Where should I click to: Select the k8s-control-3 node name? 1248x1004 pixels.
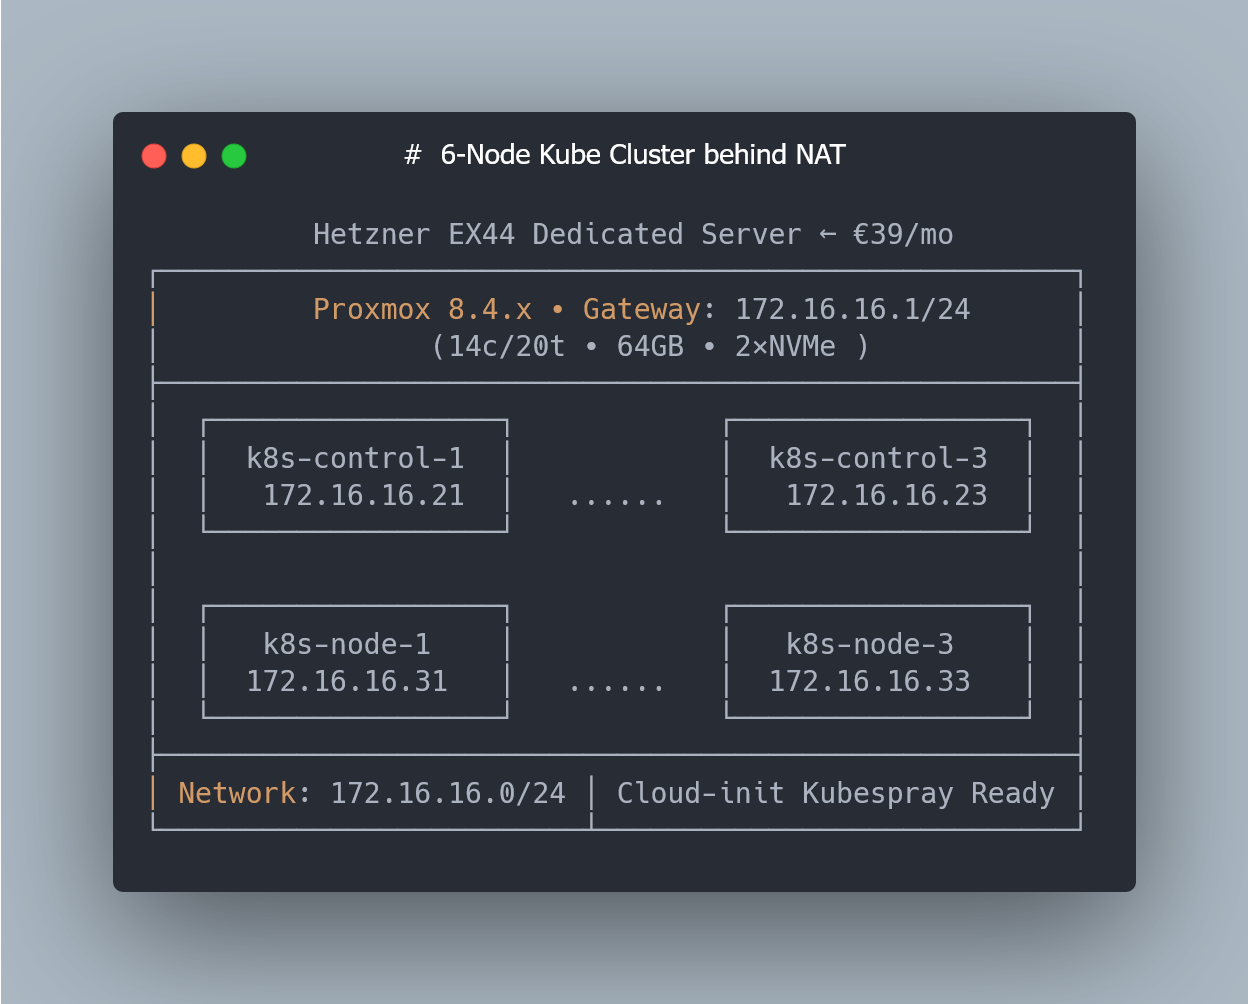878,458
